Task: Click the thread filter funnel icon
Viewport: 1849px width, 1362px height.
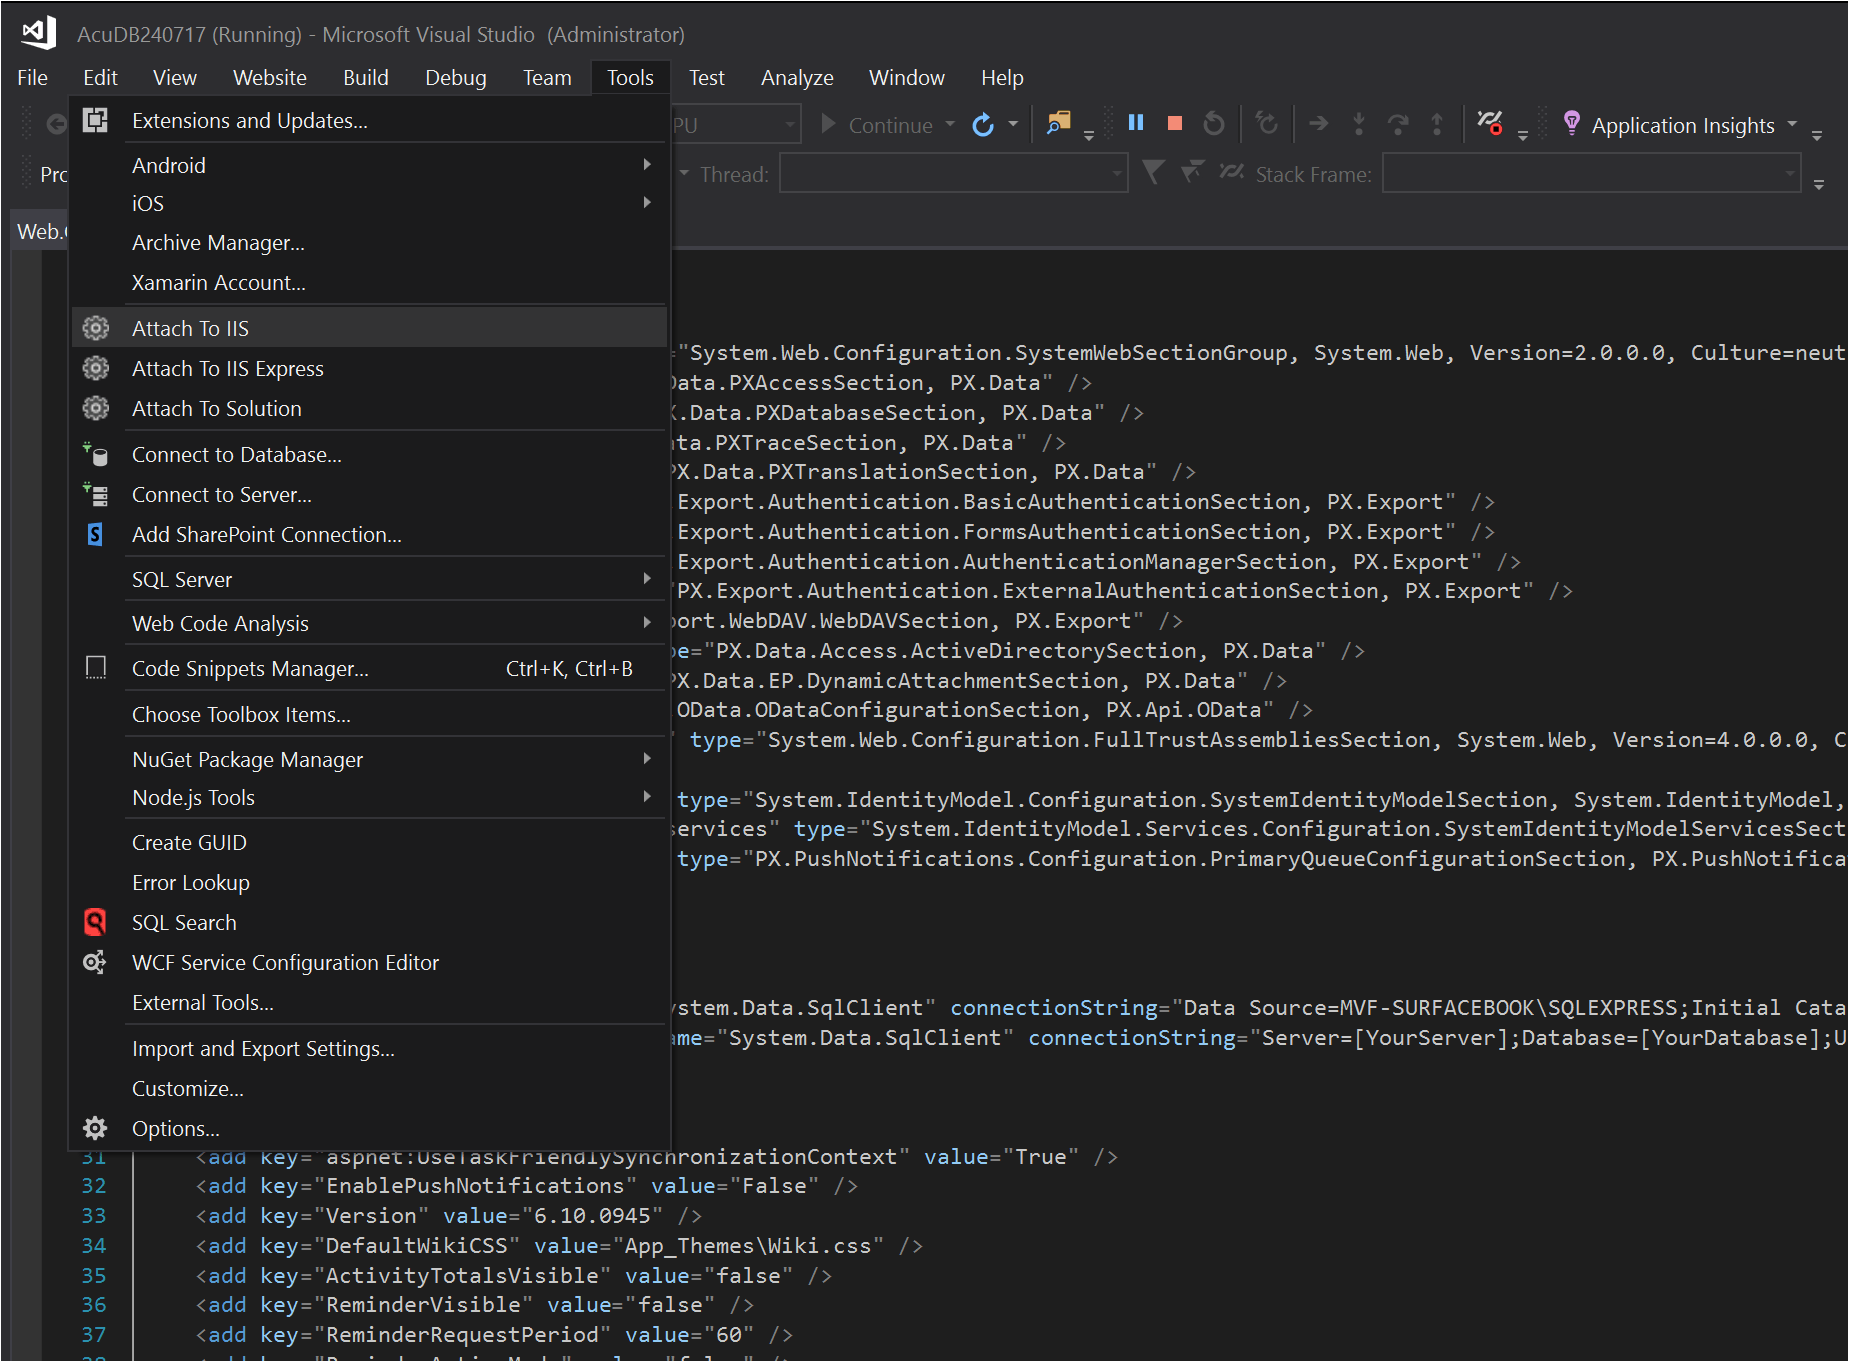Action: coord(1153,172)
